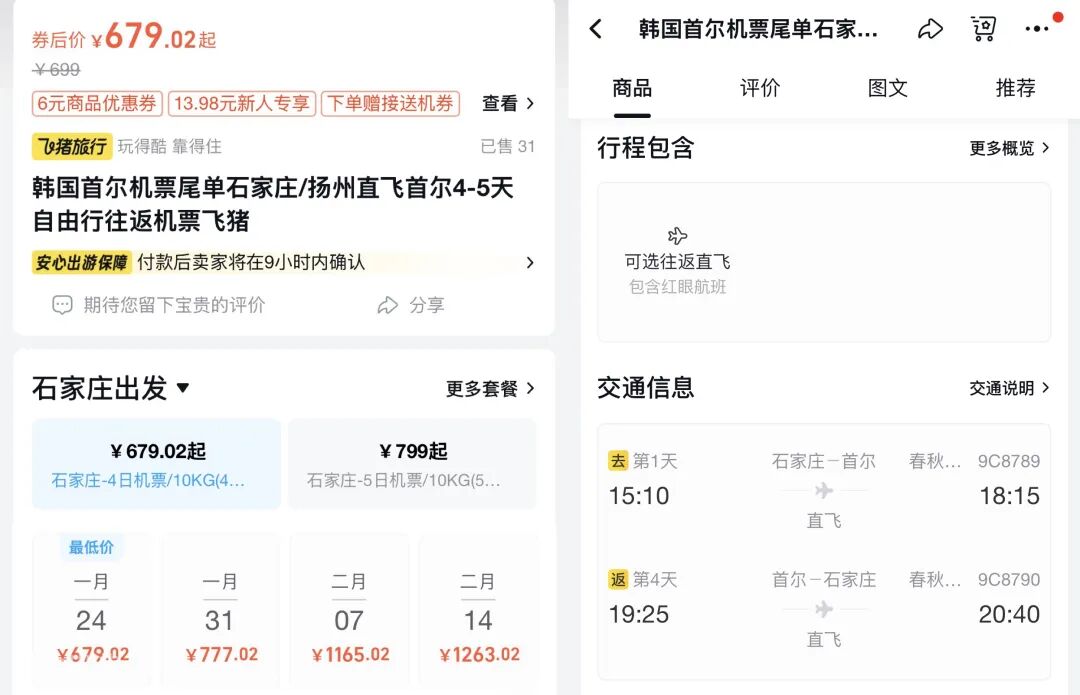Tap the three-dot more options icon

tap(1036, 29)
